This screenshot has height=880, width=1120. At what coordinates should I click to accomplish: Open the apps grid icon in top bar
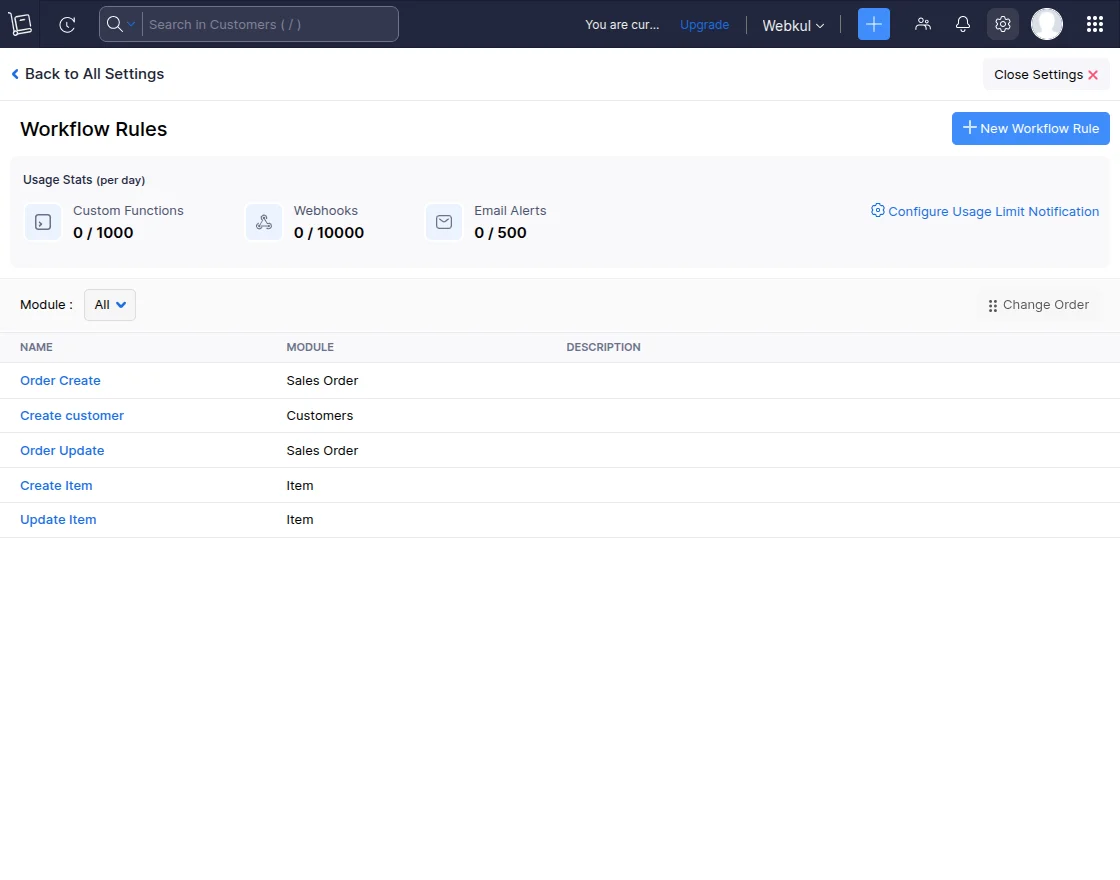tap(1095, 23)
